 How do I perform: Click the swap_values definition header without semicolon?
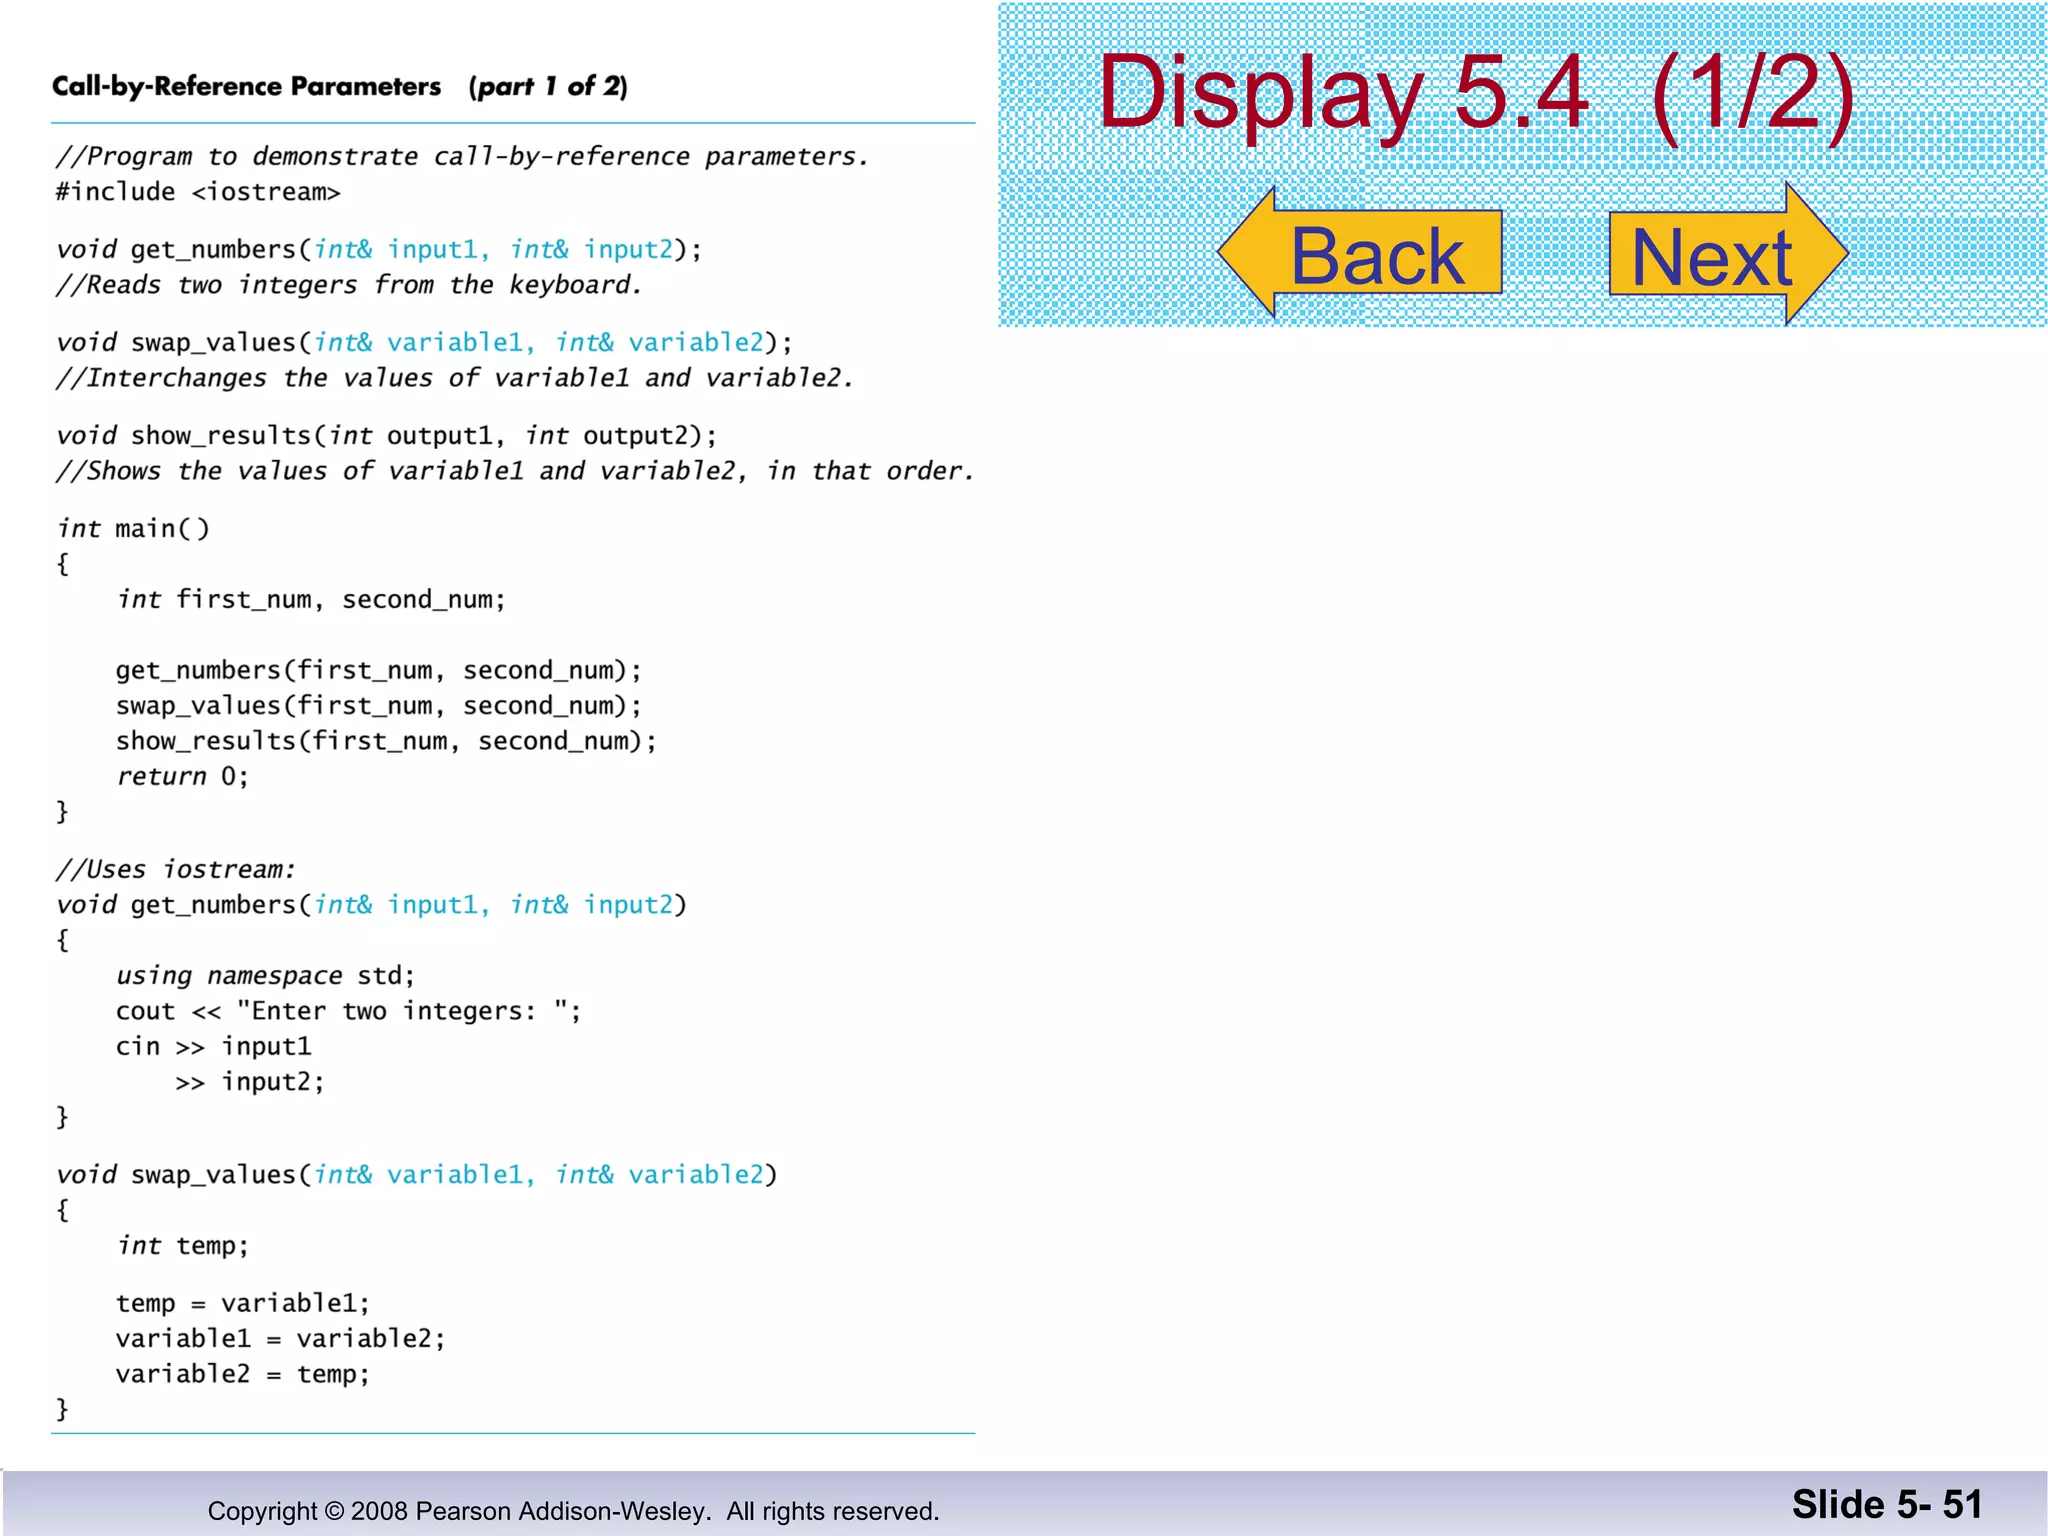tap(416, 1175)
